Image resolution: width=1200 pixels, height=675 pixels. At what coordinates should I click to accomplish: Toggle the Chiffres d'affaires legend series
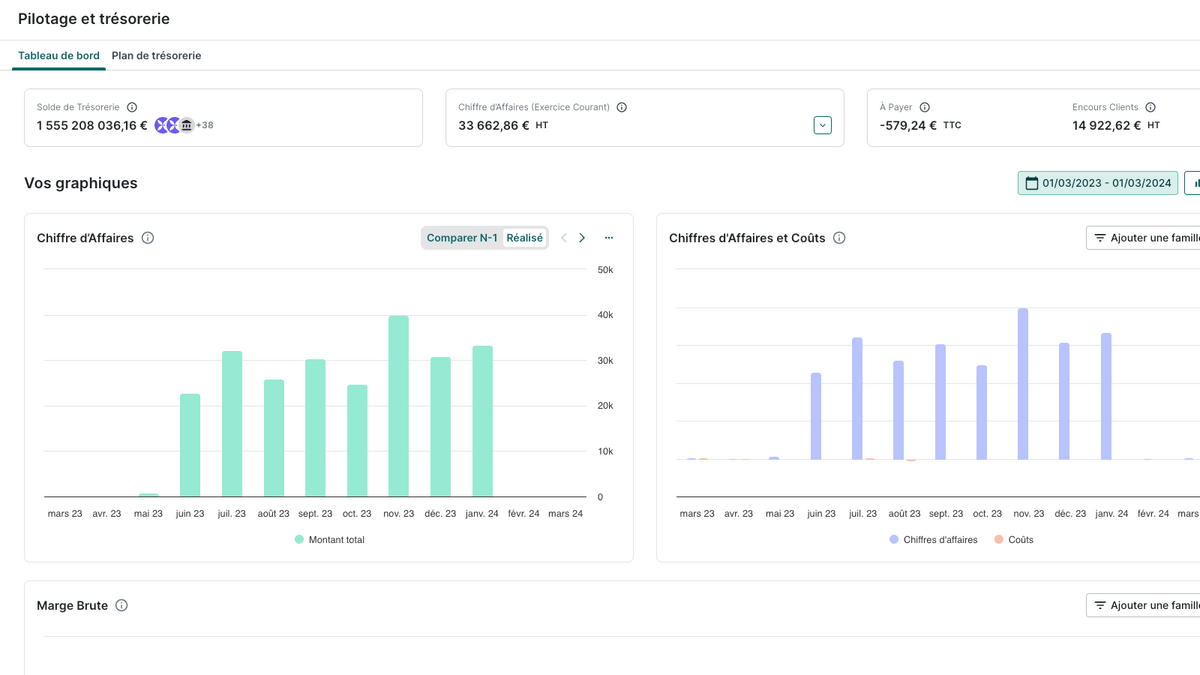(934, 540)
